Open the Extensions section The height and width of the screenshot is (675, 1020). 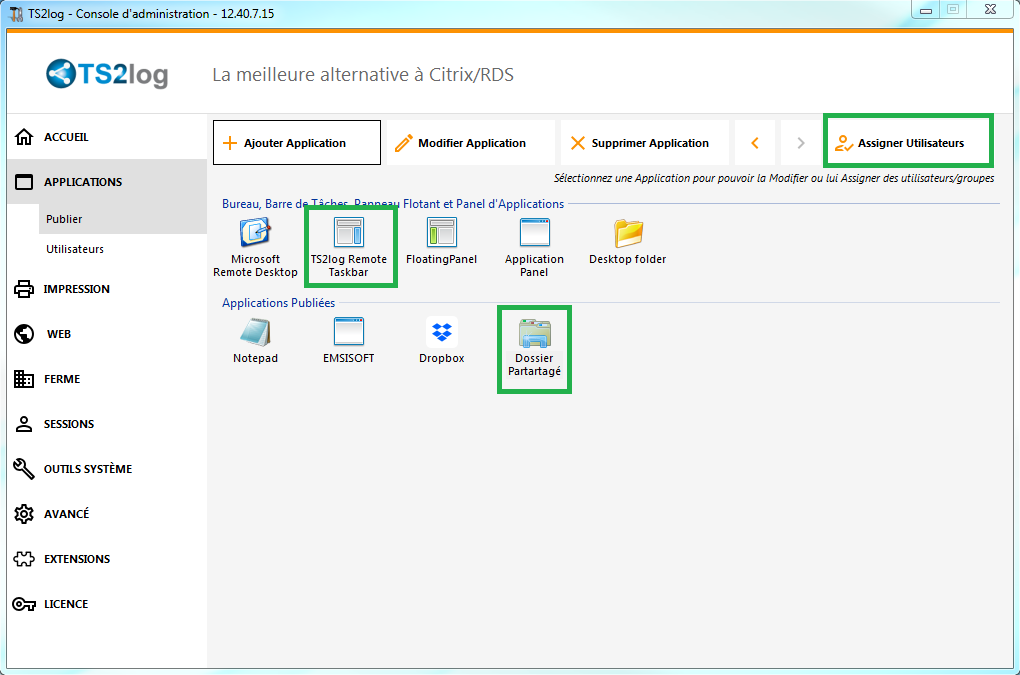click(107, 559)
